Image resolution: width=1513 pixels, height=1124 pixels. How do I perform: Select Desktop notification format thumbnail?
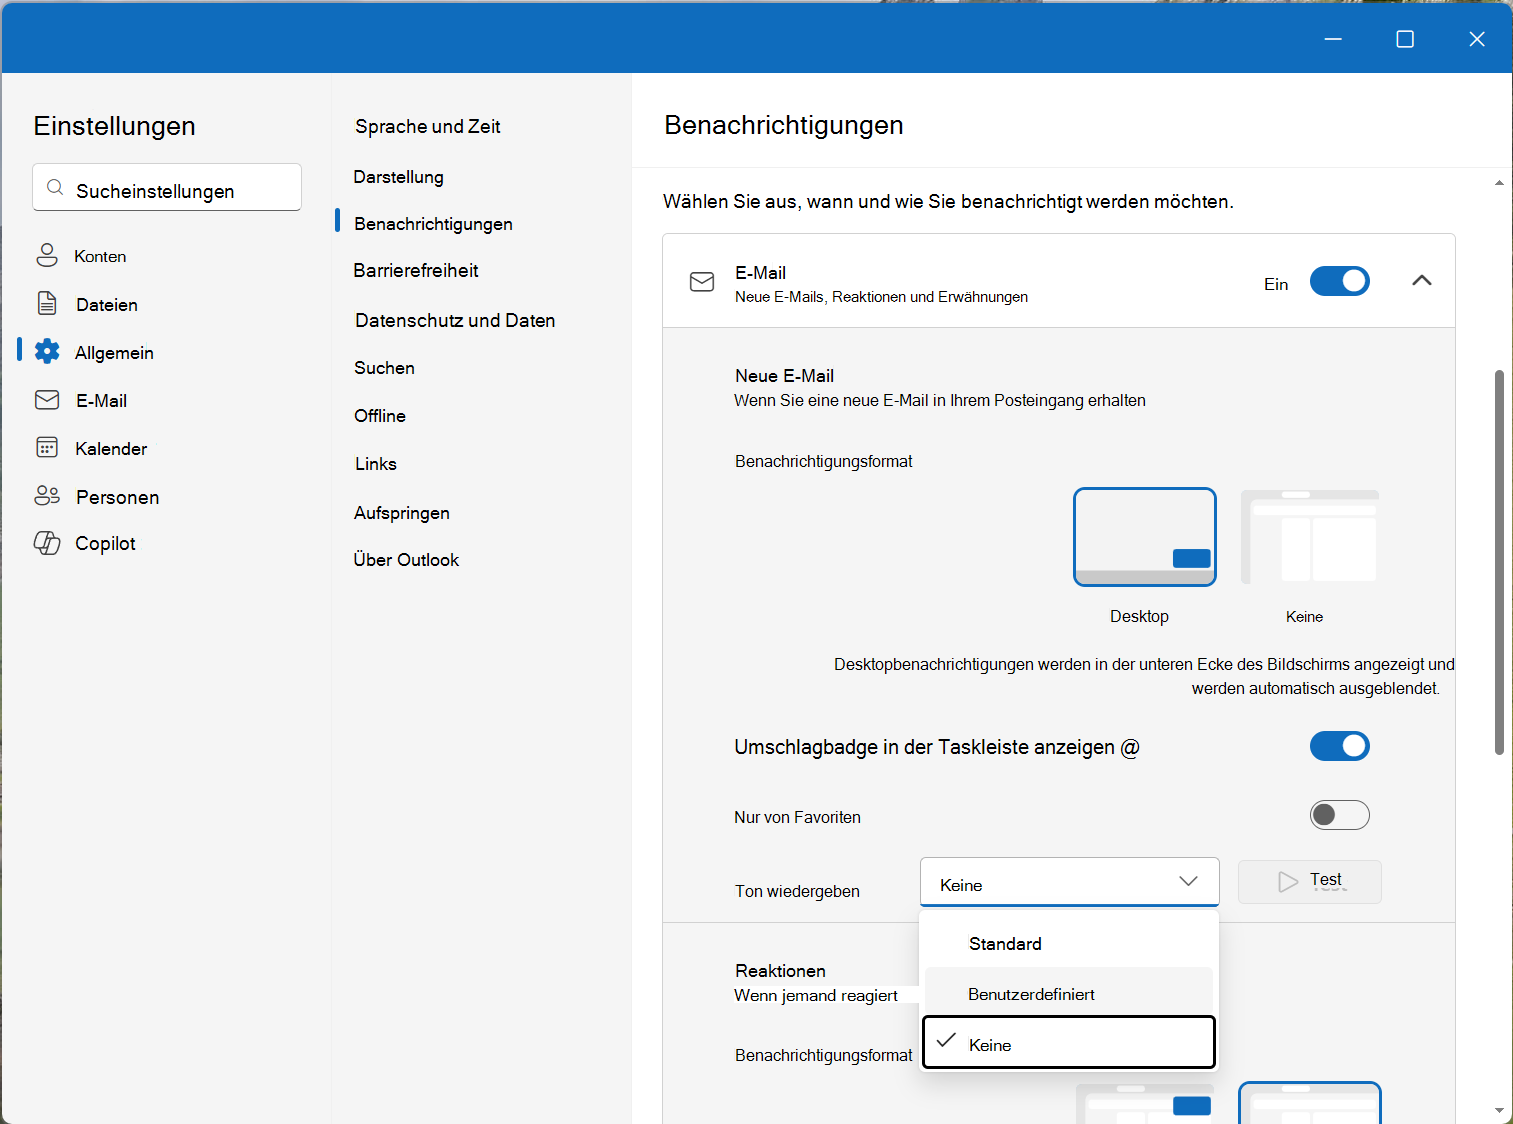pos(1145,537)
